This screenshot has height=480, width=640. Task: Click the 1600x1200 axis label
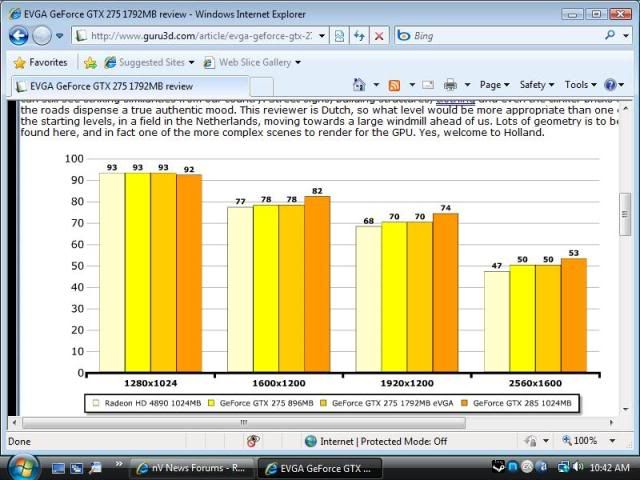[x=279, y=383]
